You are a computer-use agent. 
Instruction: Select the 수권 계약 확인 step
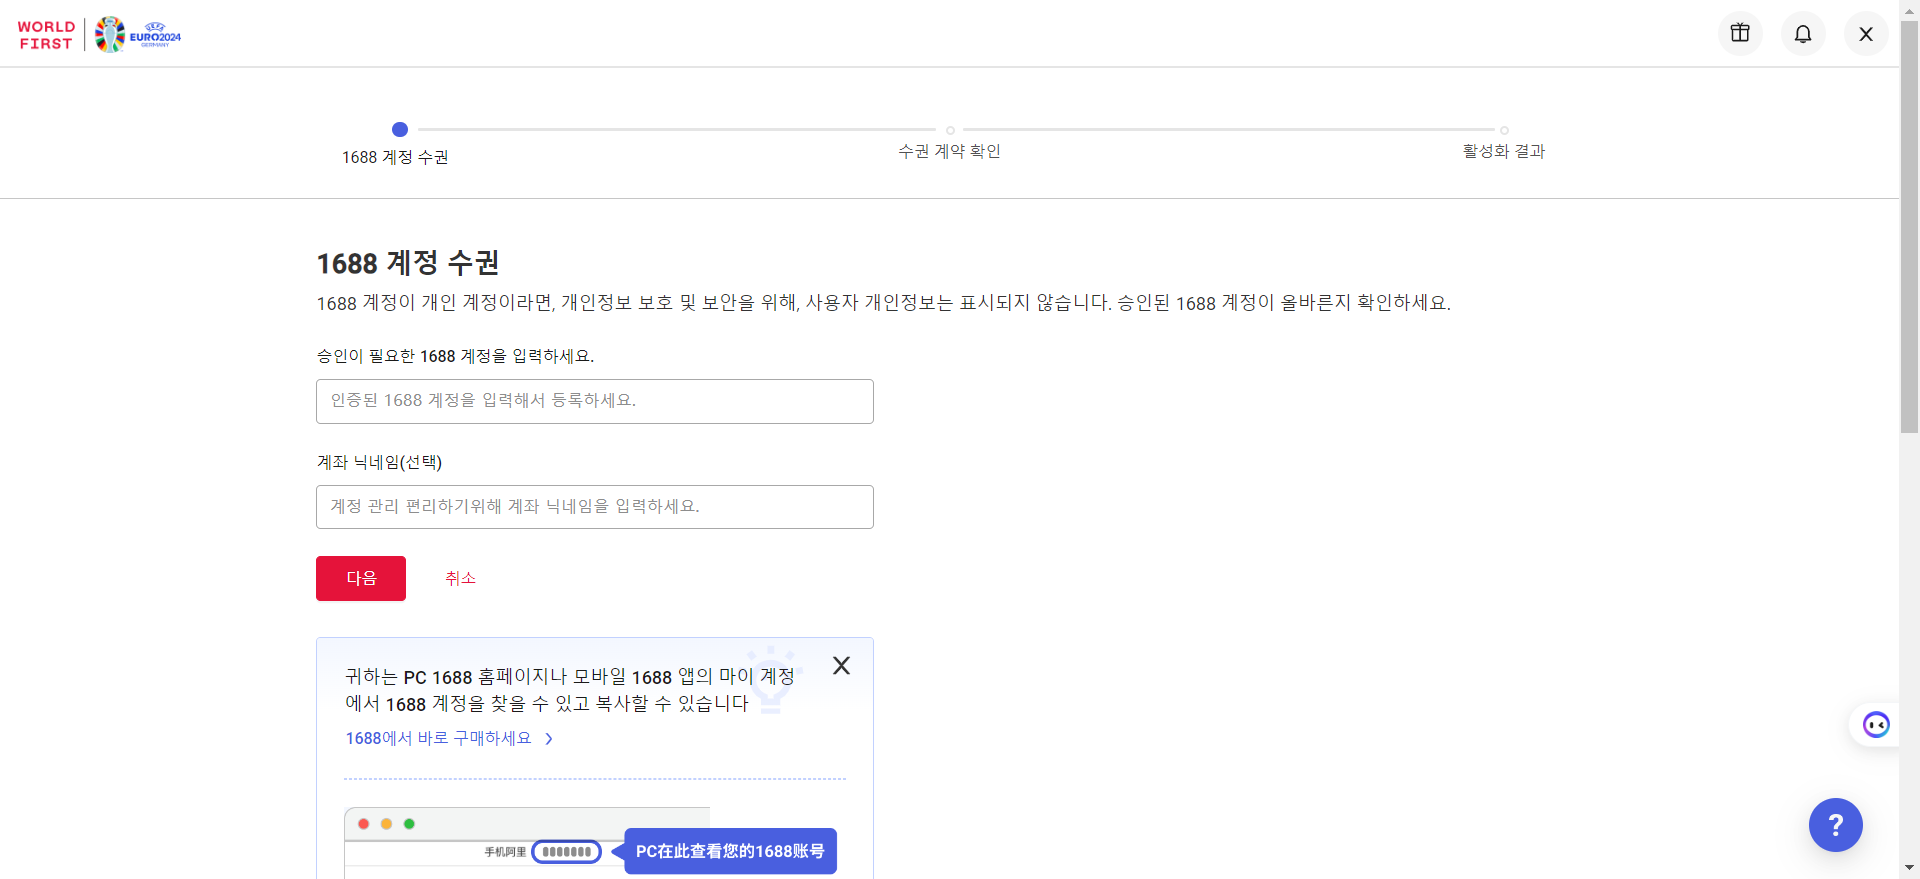pyautogui.click(x=949, y=151)
